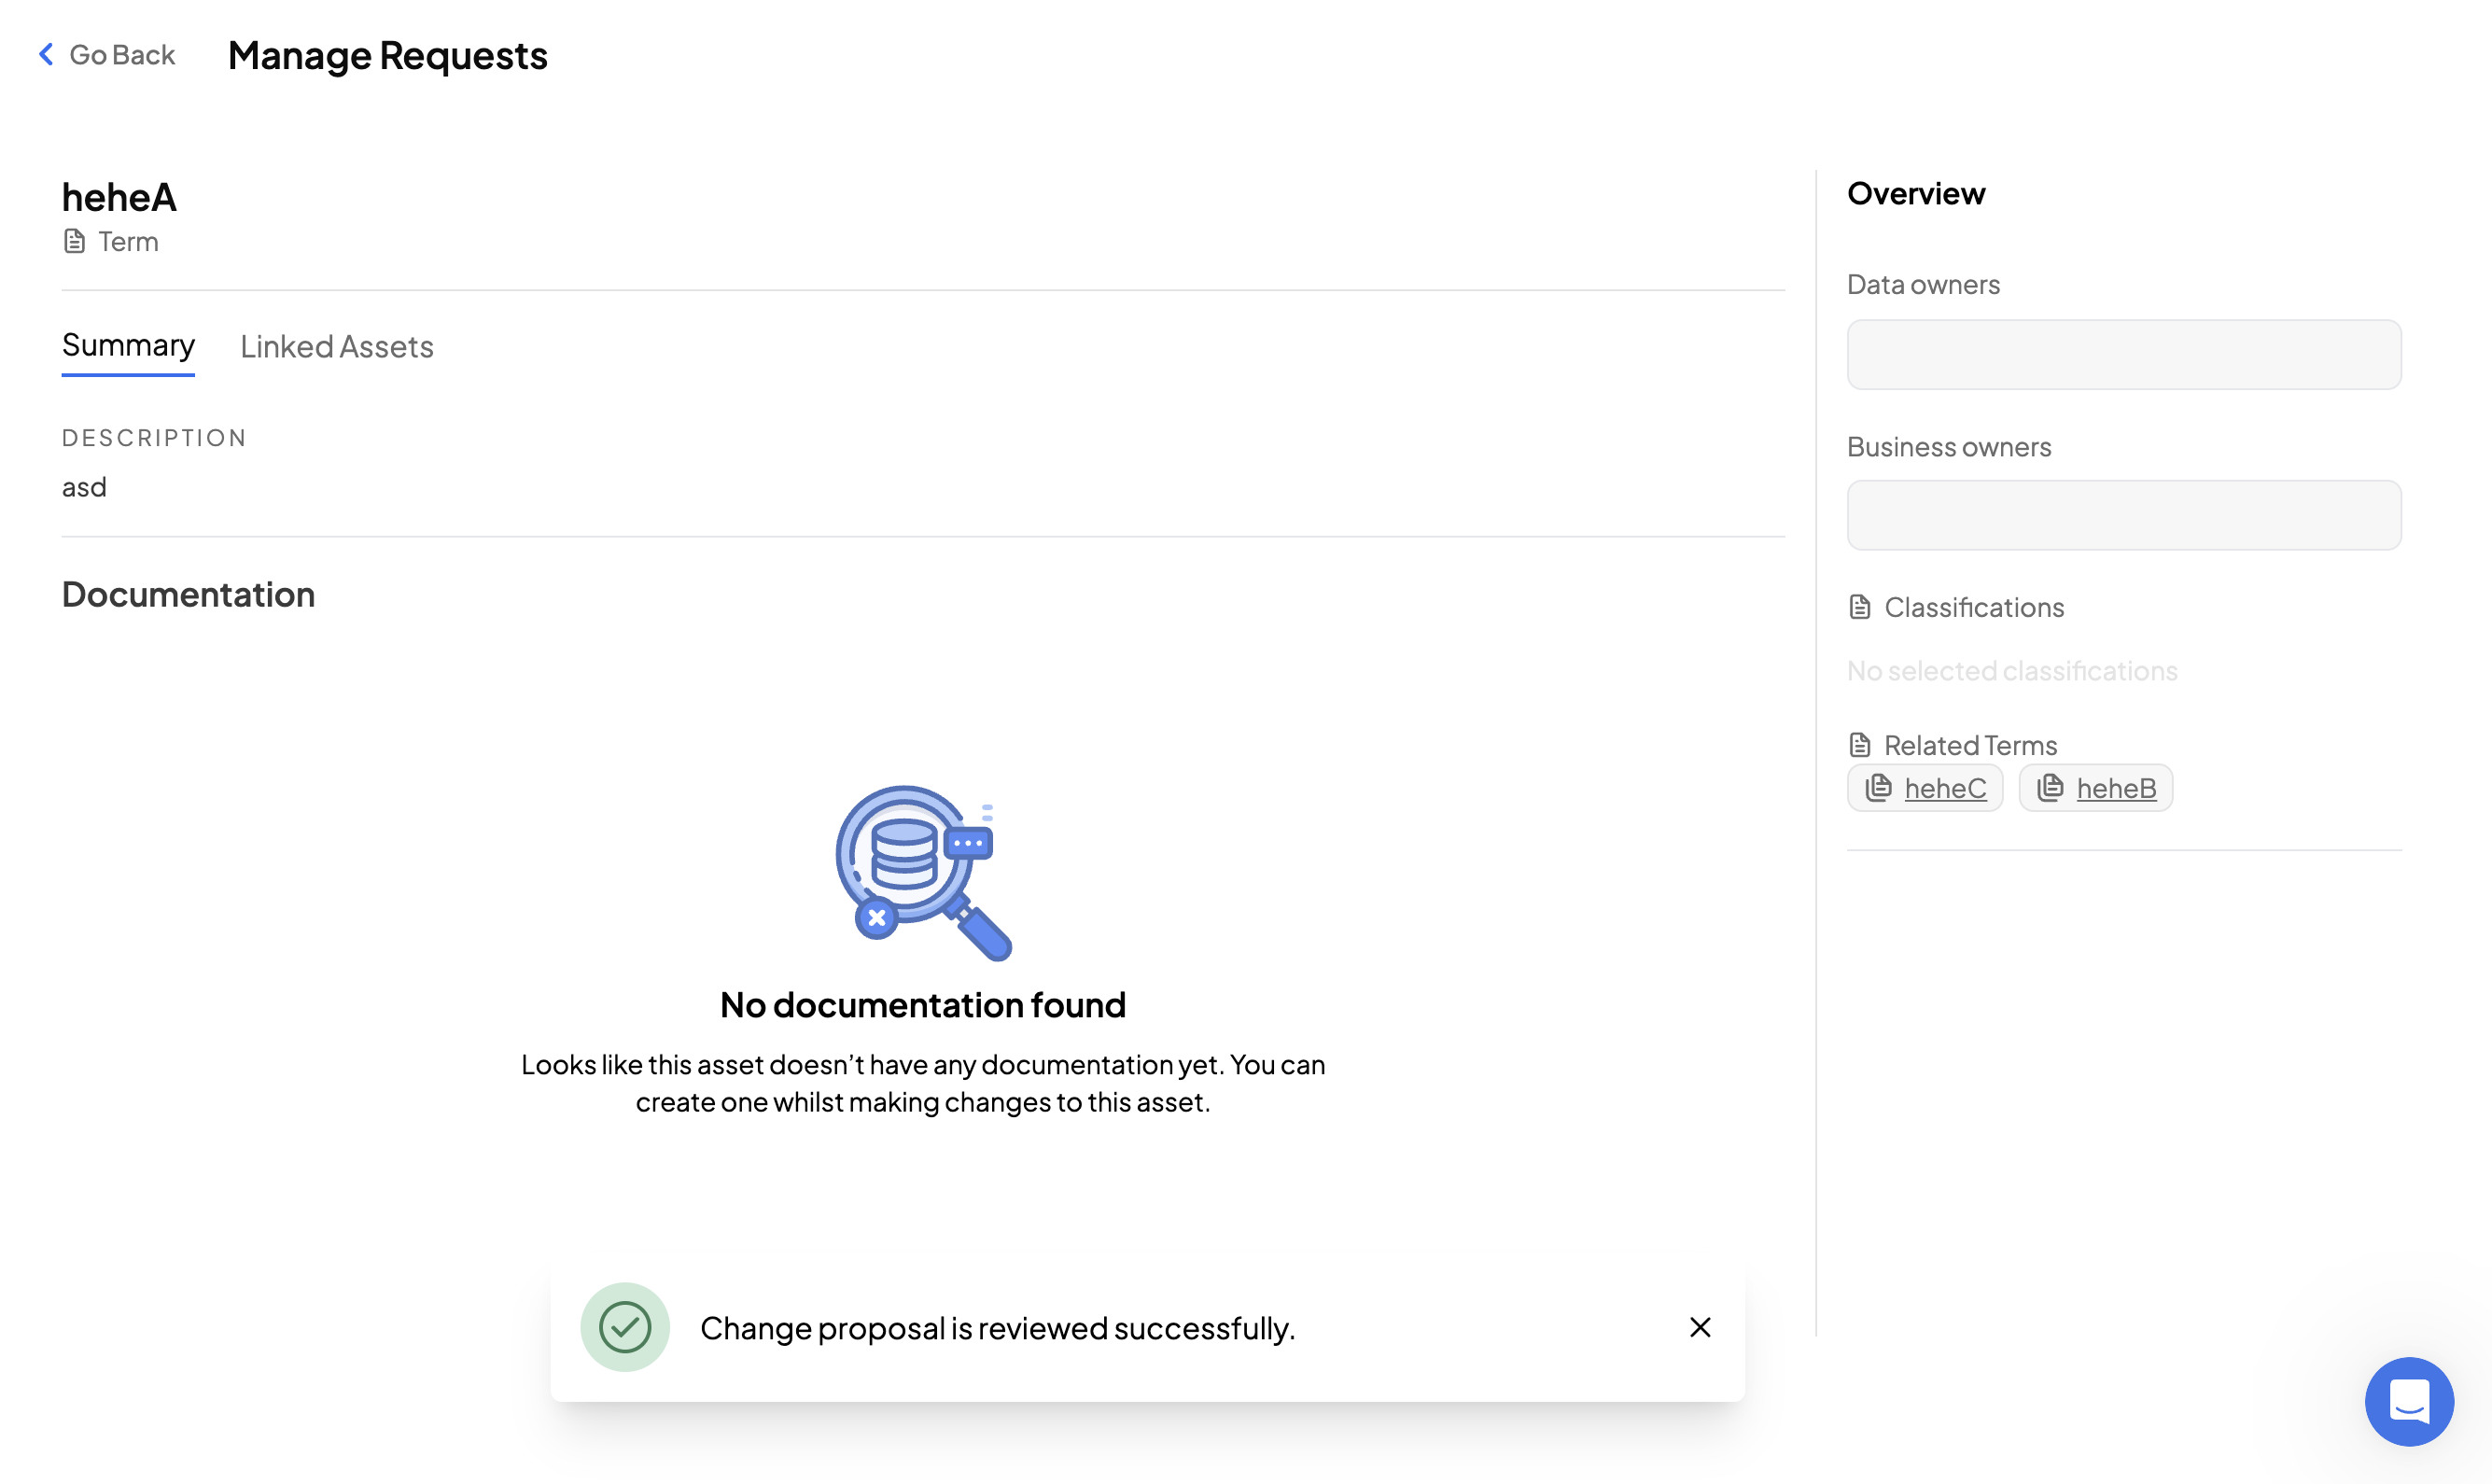Click the blue back chevron arrow
Viewport: 2492px width, 1484px height.
click(46, 54)
